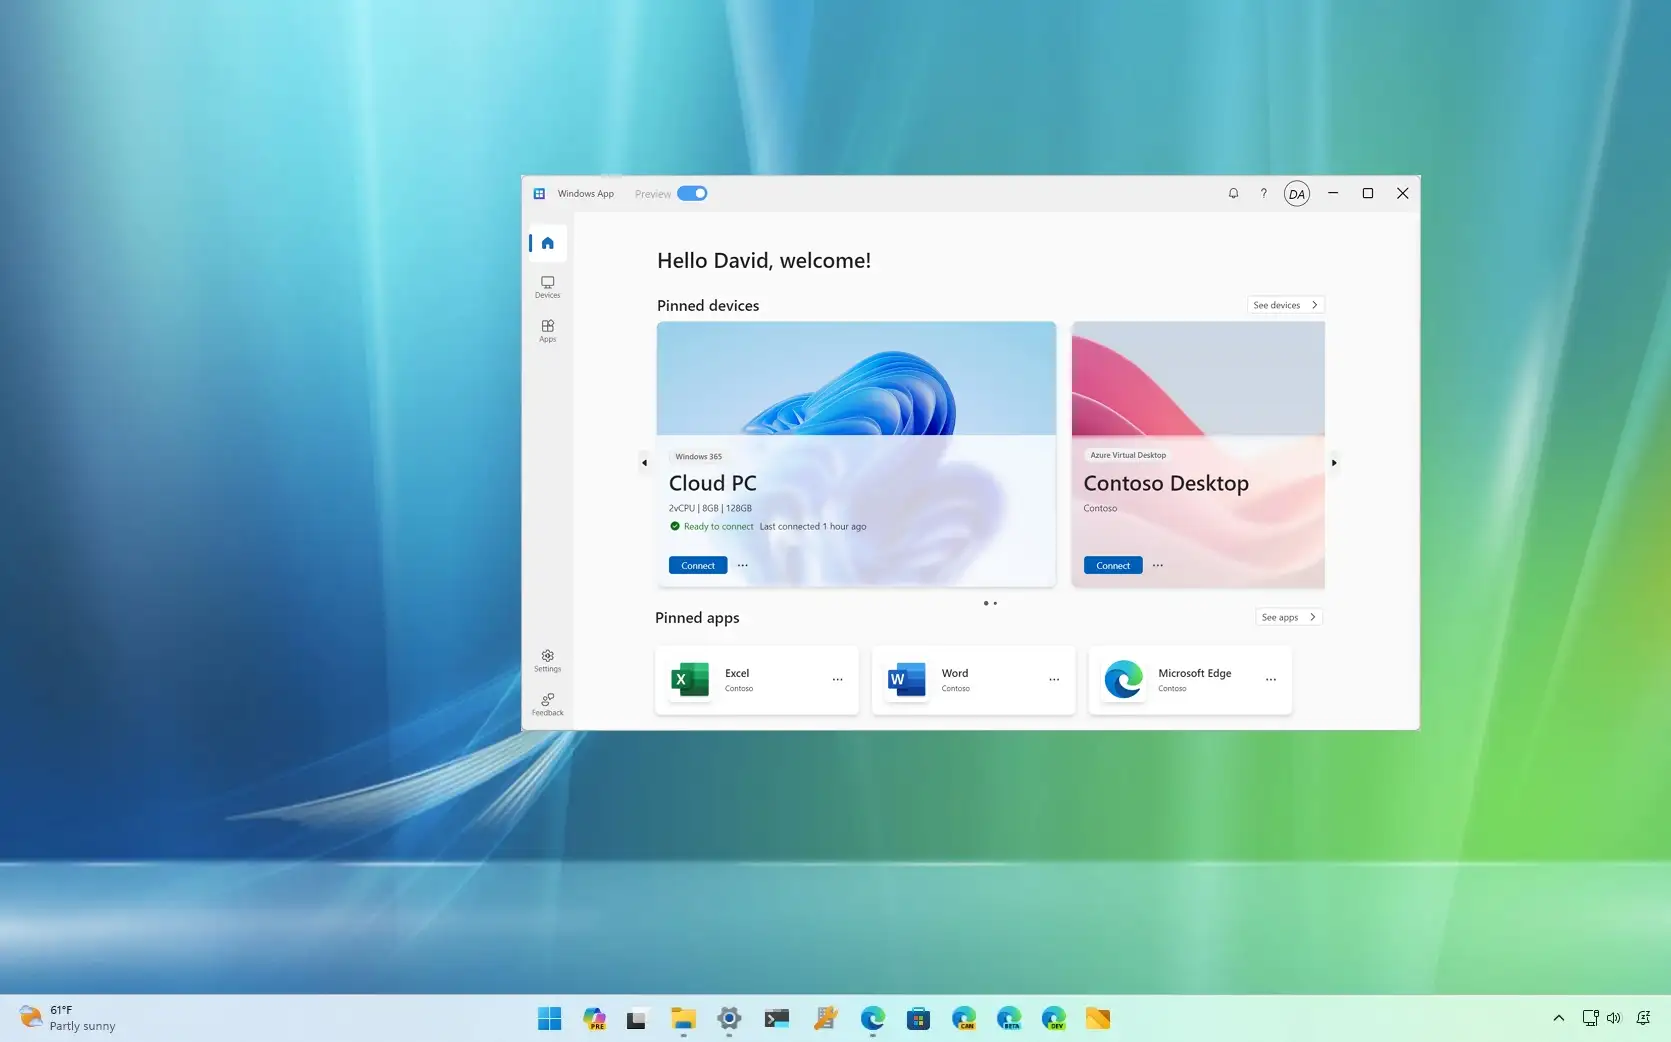
Task: Open the DA account profile avatar
Action: [1296, 193]
